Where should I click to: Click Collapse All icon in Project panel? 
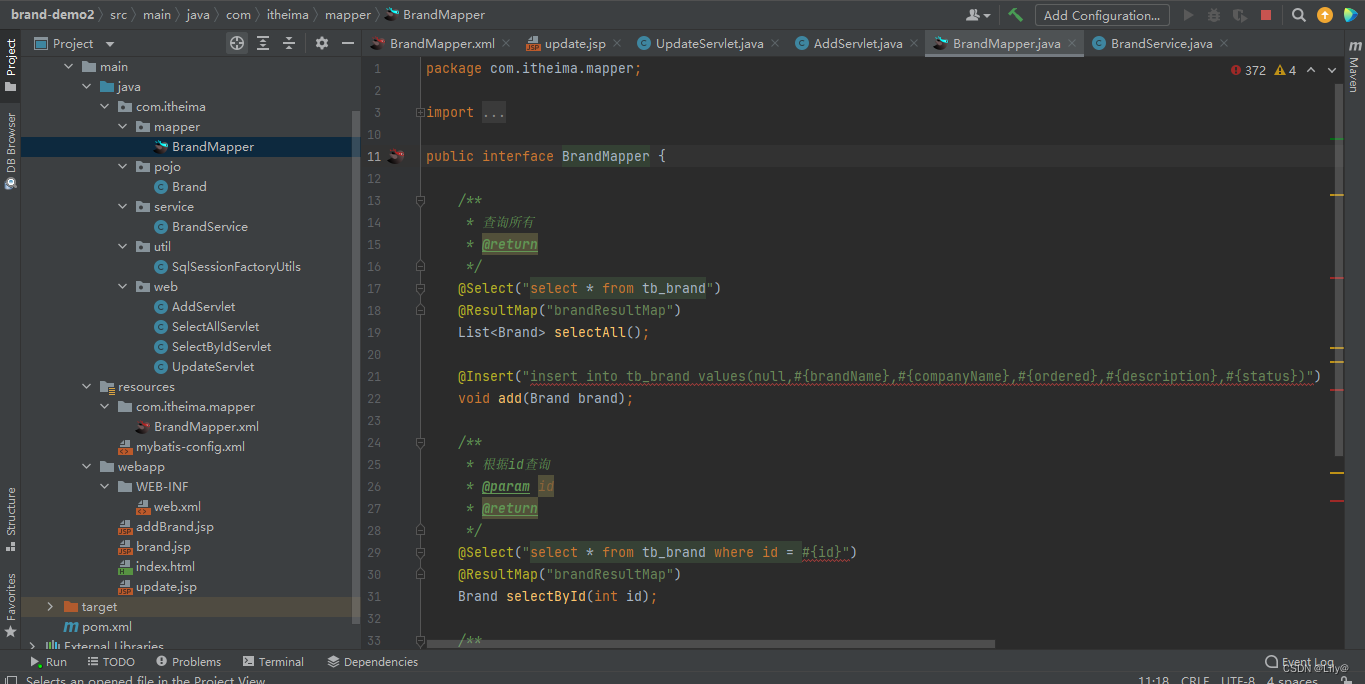(289, 43)
